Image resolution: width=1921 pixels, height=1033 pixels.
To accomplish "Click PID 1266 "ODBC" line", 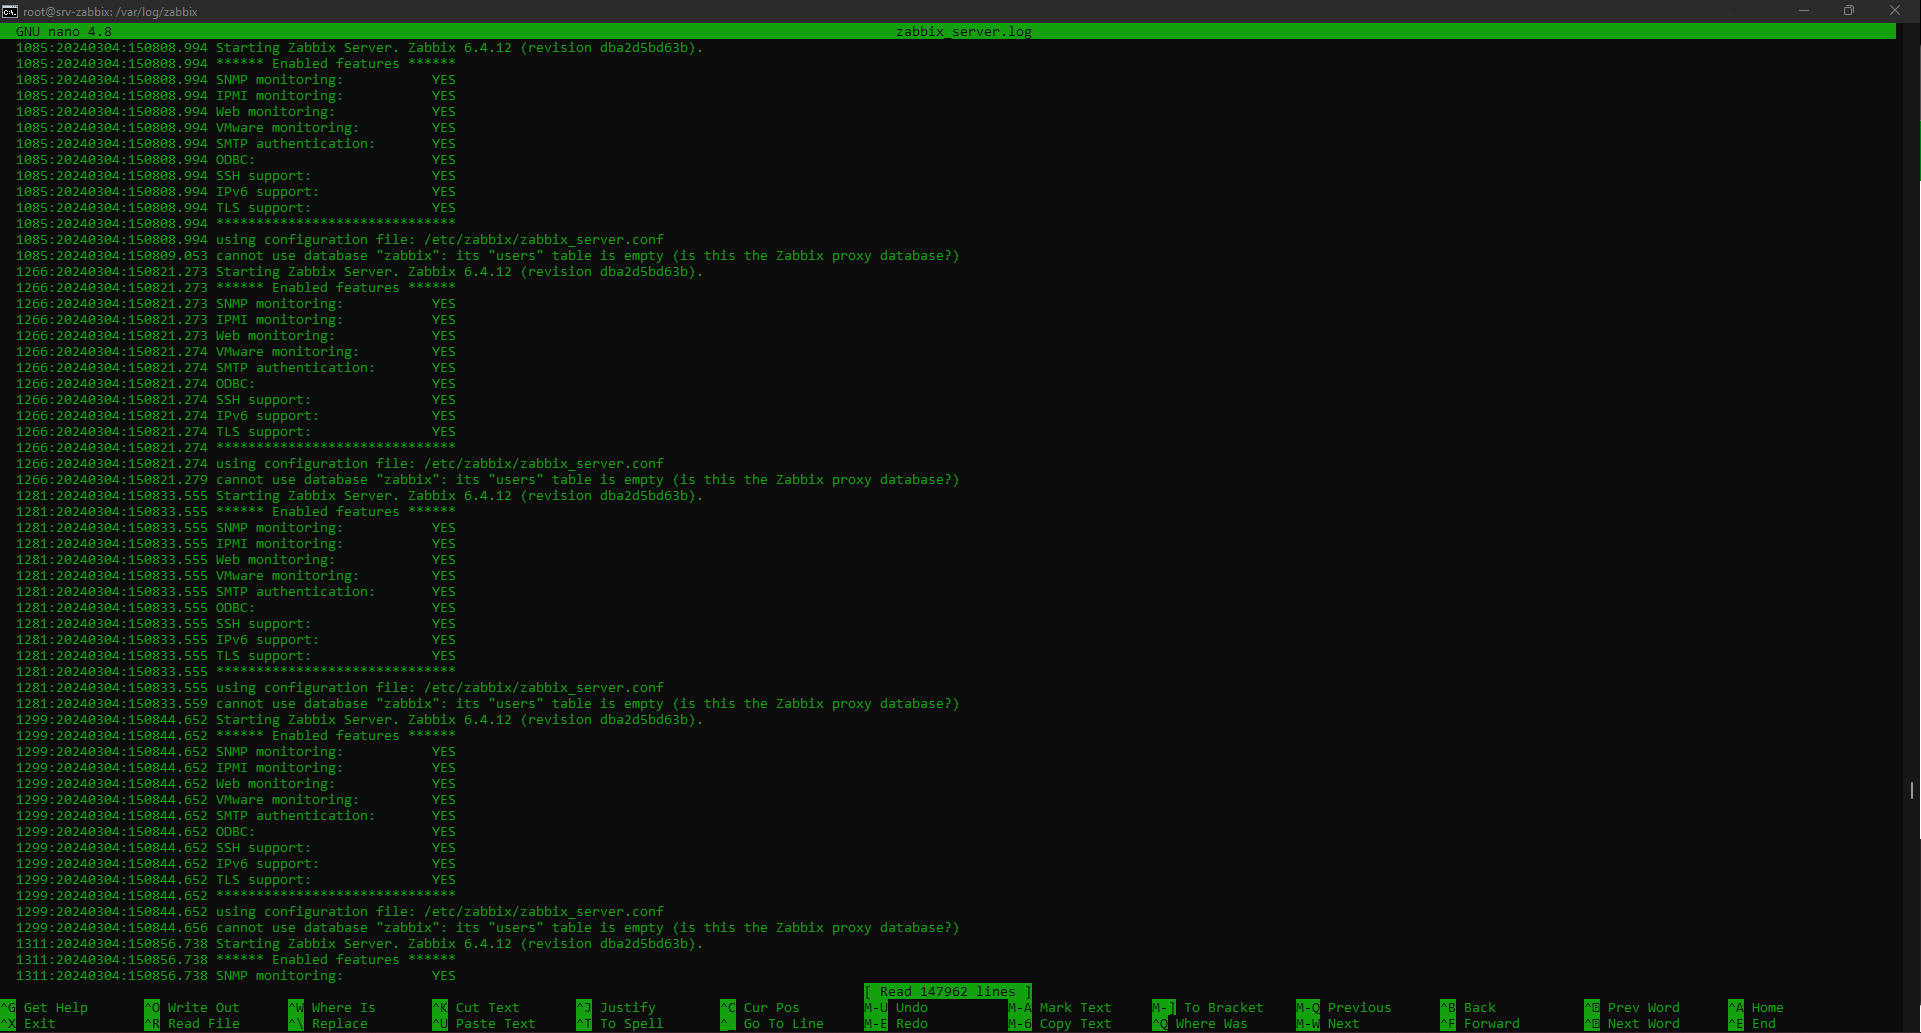I will pyautogui.click(x=236, y=384).
